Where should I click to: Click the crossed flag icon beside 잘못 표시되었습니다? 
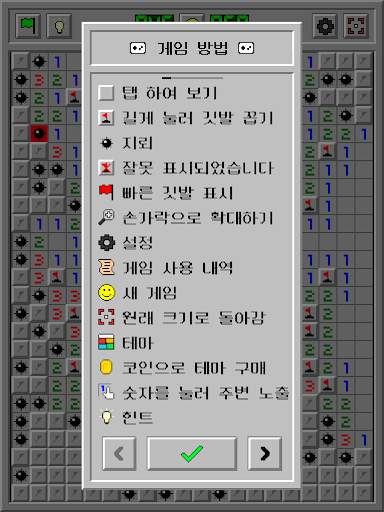(x=106, y=168)
